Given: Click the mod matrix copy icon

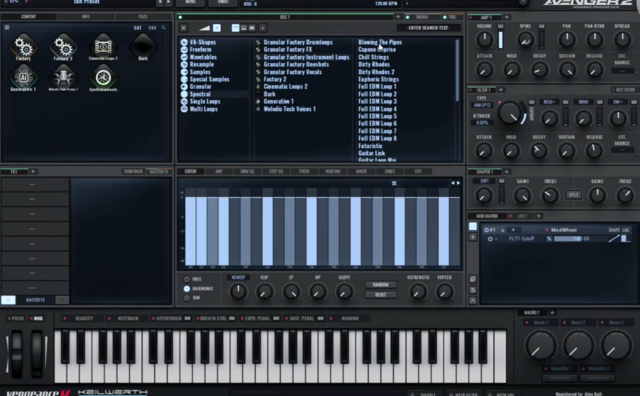Looking at the screenshot, I should click(x=473, y=279).
